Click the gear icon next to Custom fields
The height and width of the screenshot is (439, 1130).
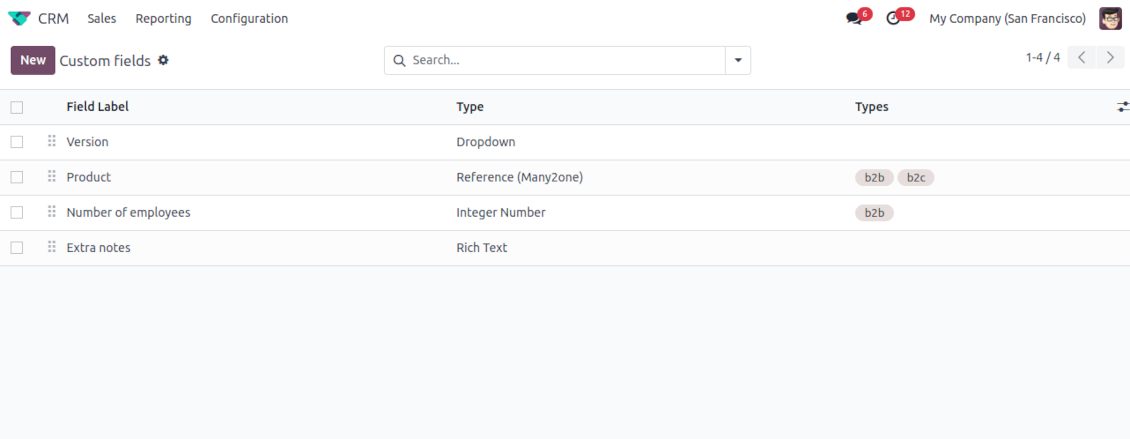(x=164, y=61)
